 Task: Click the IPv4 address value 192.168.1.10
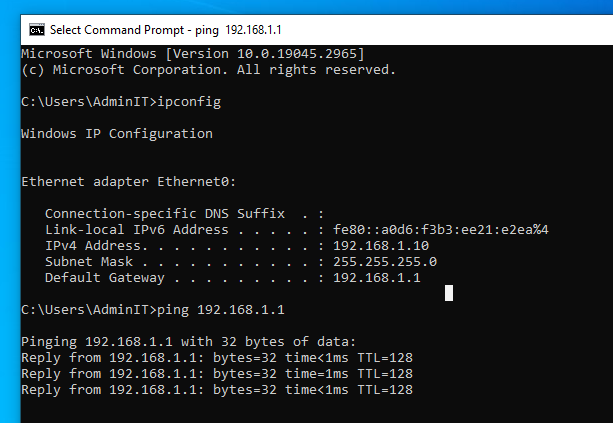[381, 246]
